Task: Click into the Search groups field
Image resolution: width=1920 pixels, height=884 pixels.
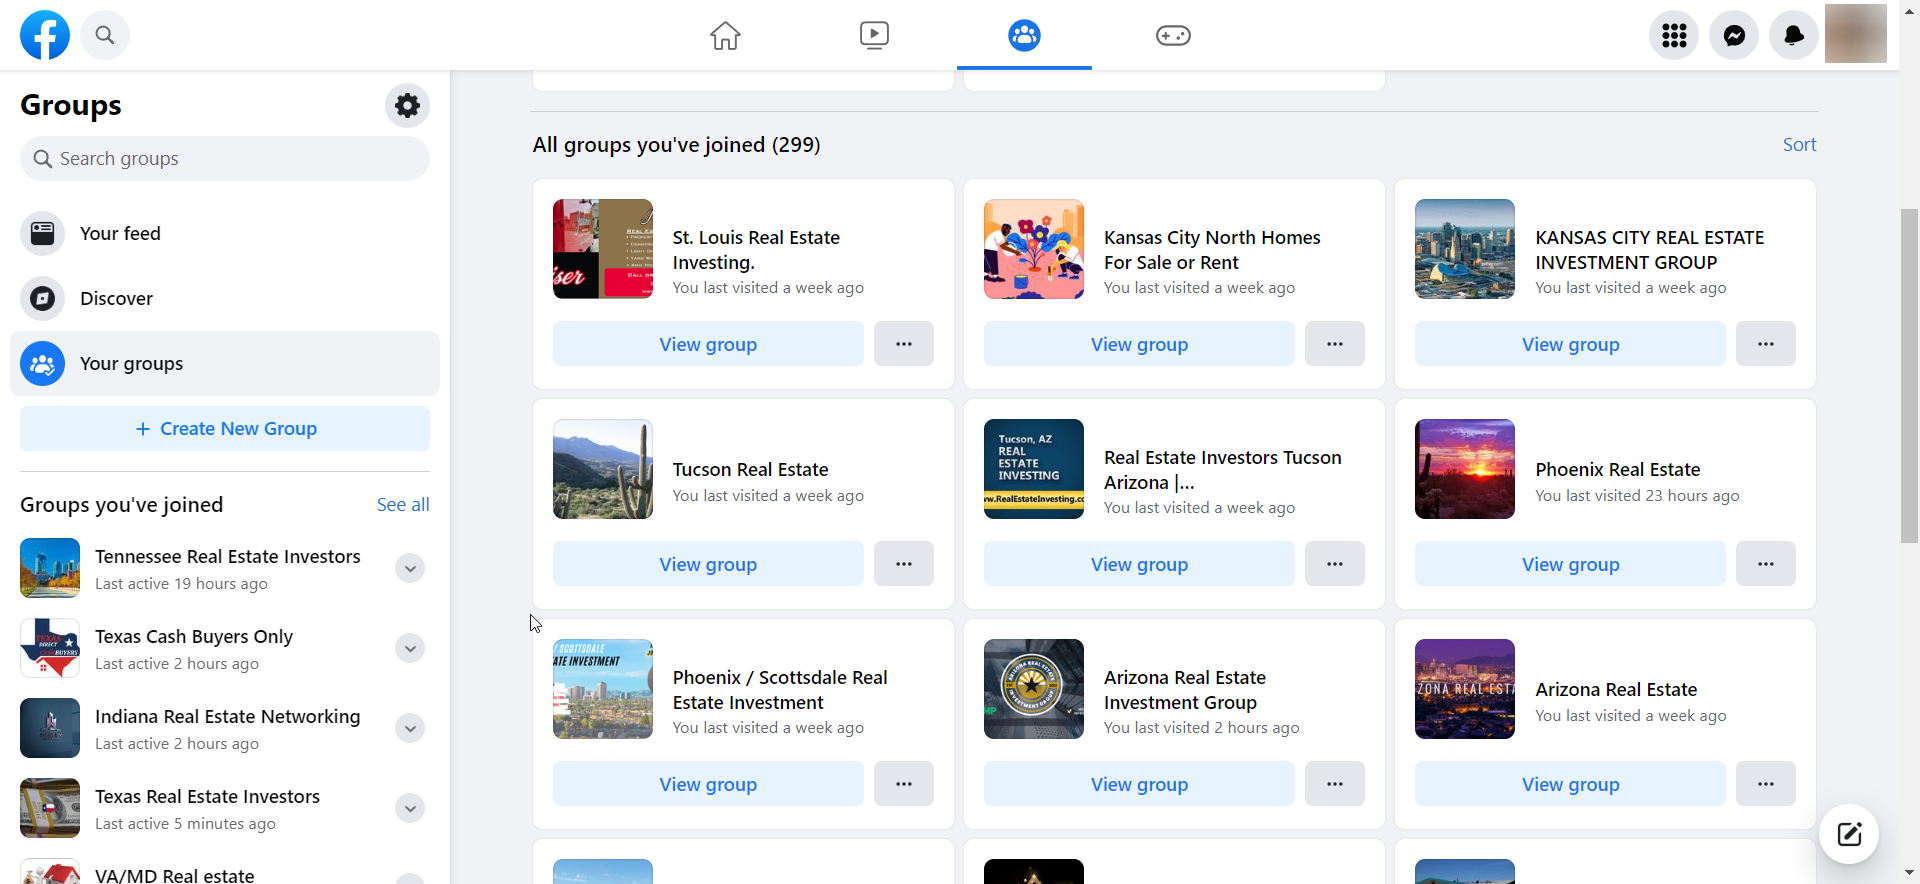Action: [225, 159]
